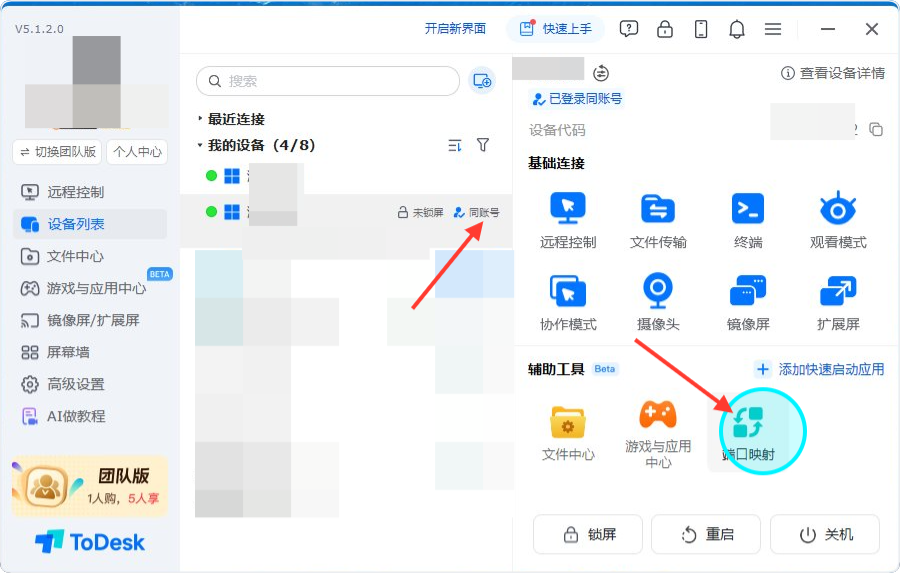This screenshot has height=573, width=900.
Task: Open the device sort options
Action: 455,145
